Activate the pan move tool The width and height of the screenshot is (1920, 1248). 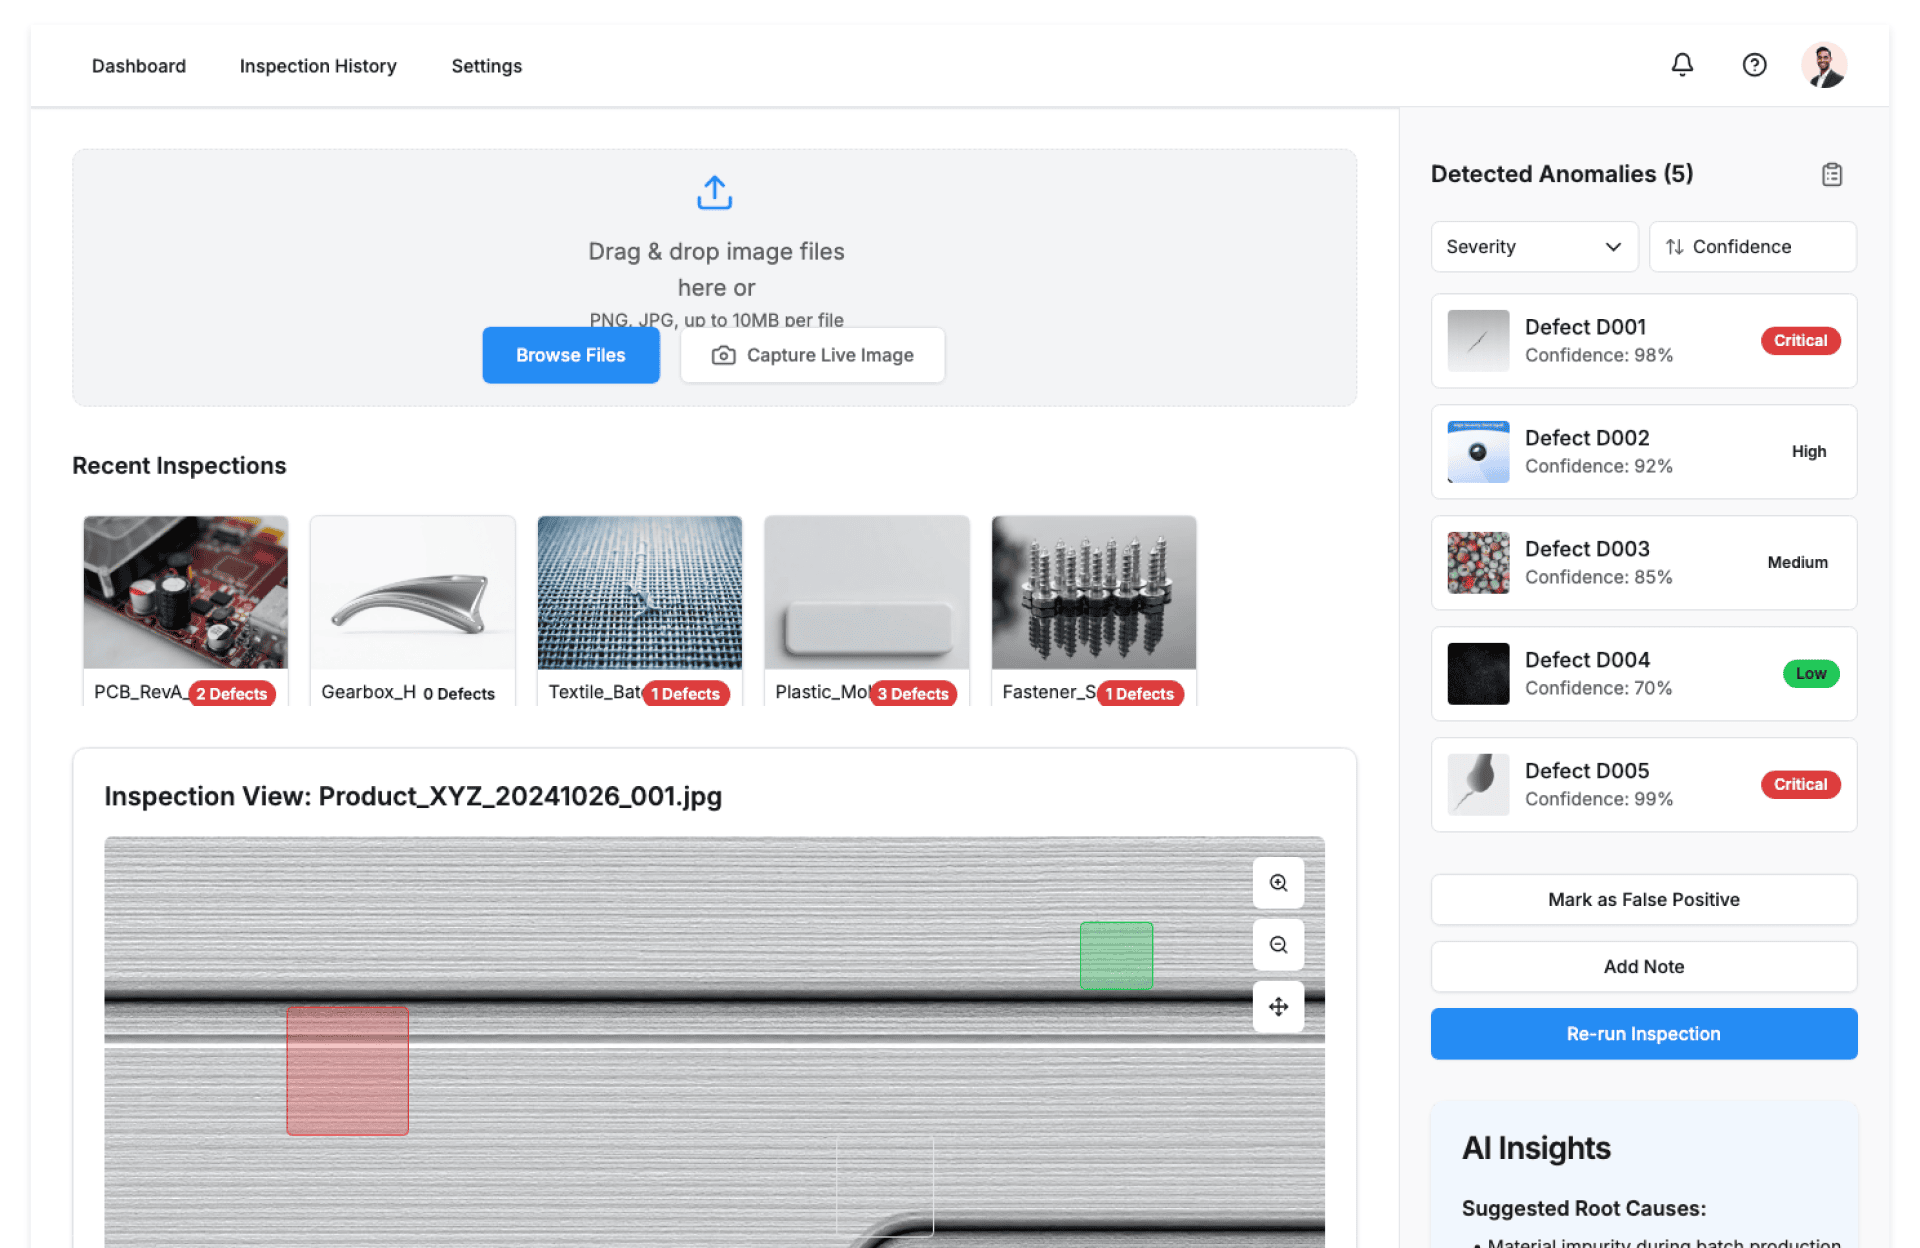[x=1278, y=1007]
